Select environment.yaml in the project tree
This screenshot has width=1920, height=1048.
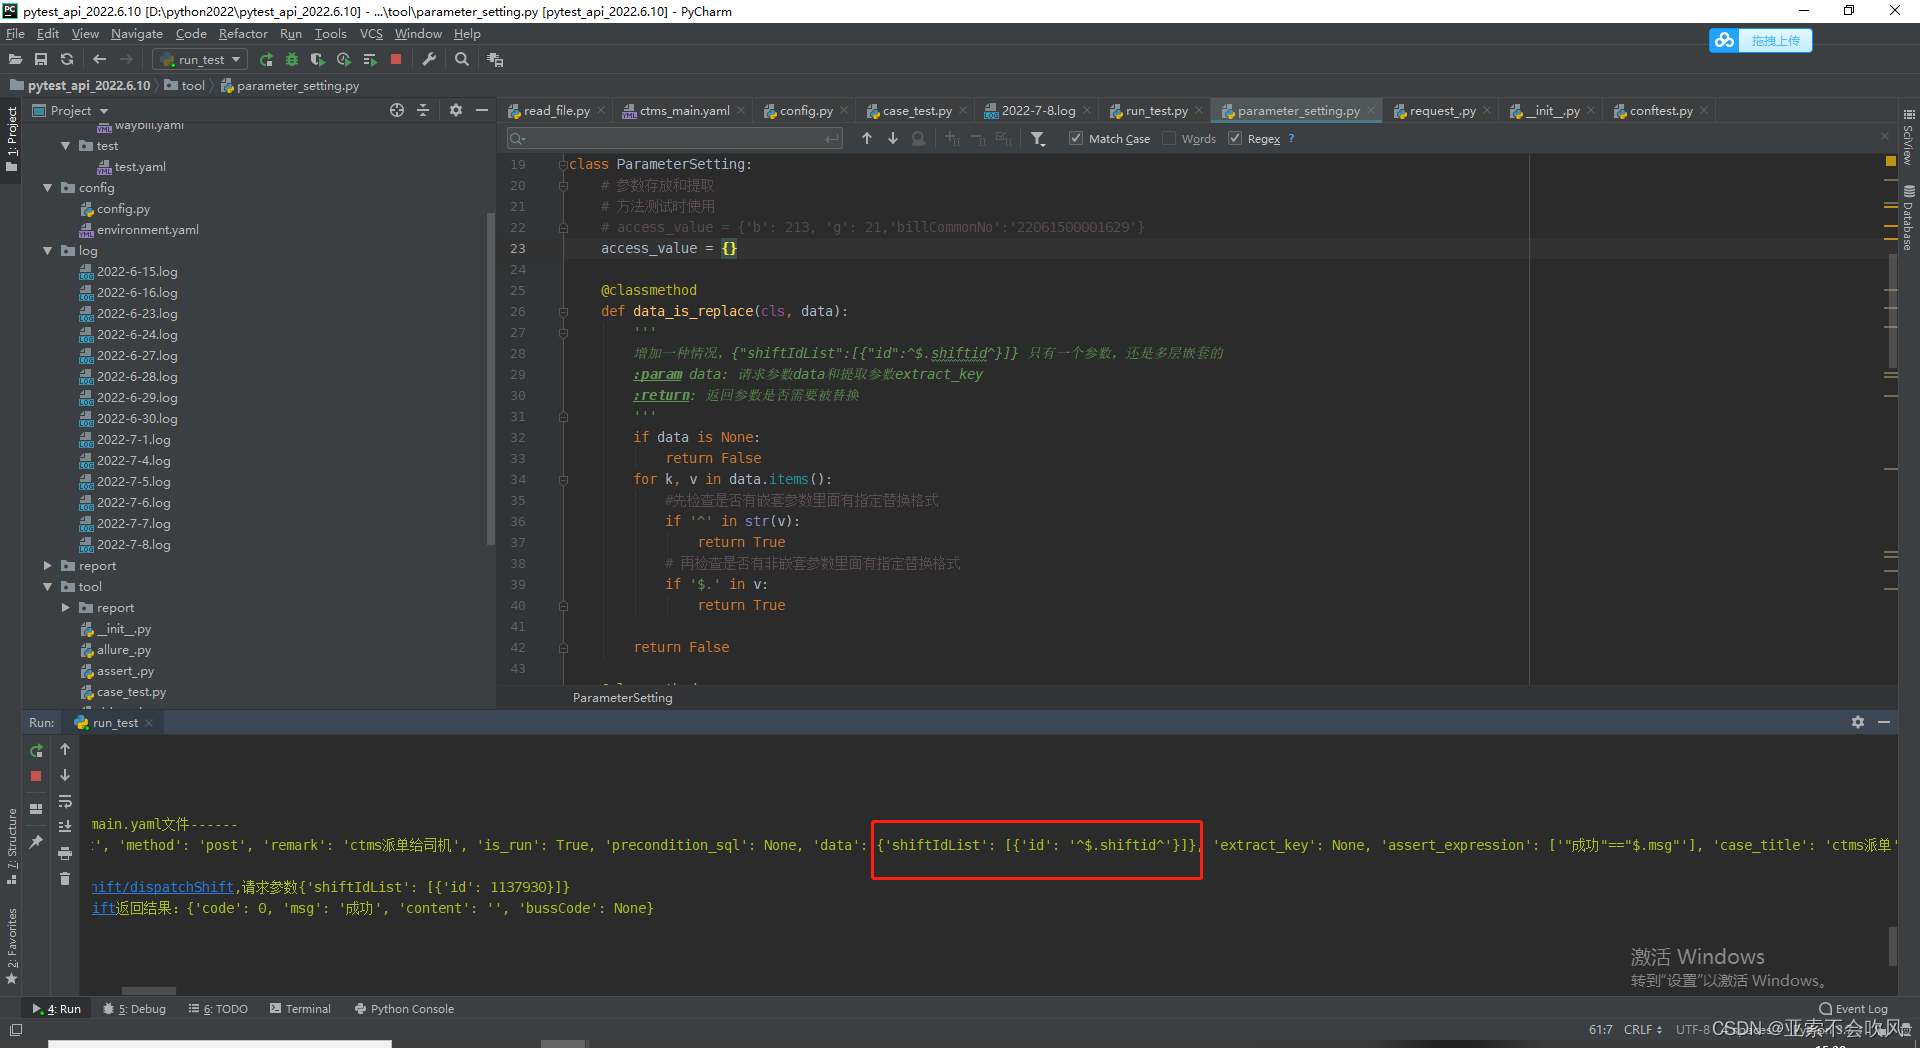point(148,230)
